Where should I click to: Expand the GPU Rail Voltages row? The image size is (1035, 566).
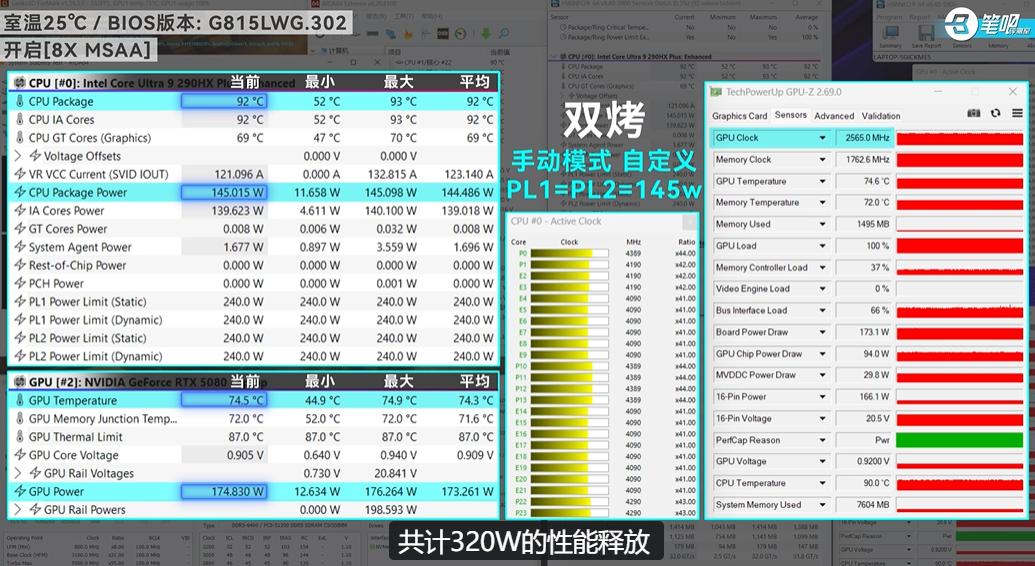[18, 474]
